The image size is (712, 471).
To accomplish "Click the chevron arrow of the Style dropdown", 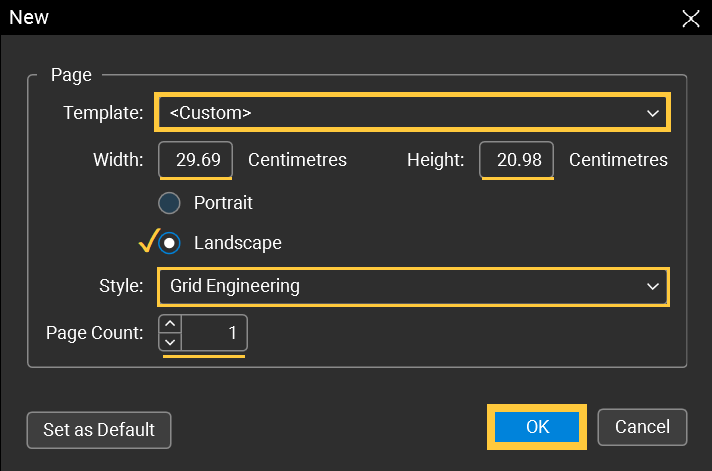I will pyautogui.click(x=653, y=287).
